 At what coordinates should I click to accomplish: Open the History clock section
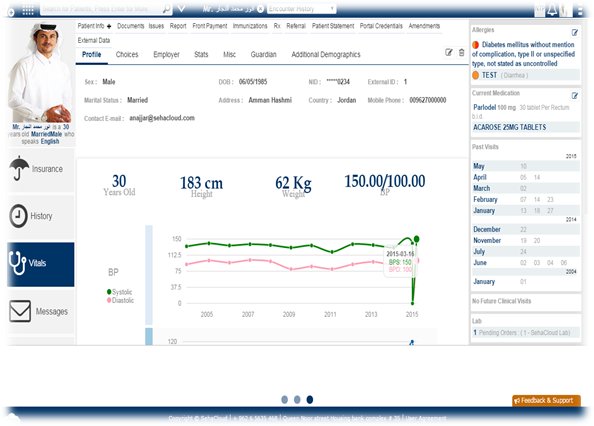pos(41,216)
